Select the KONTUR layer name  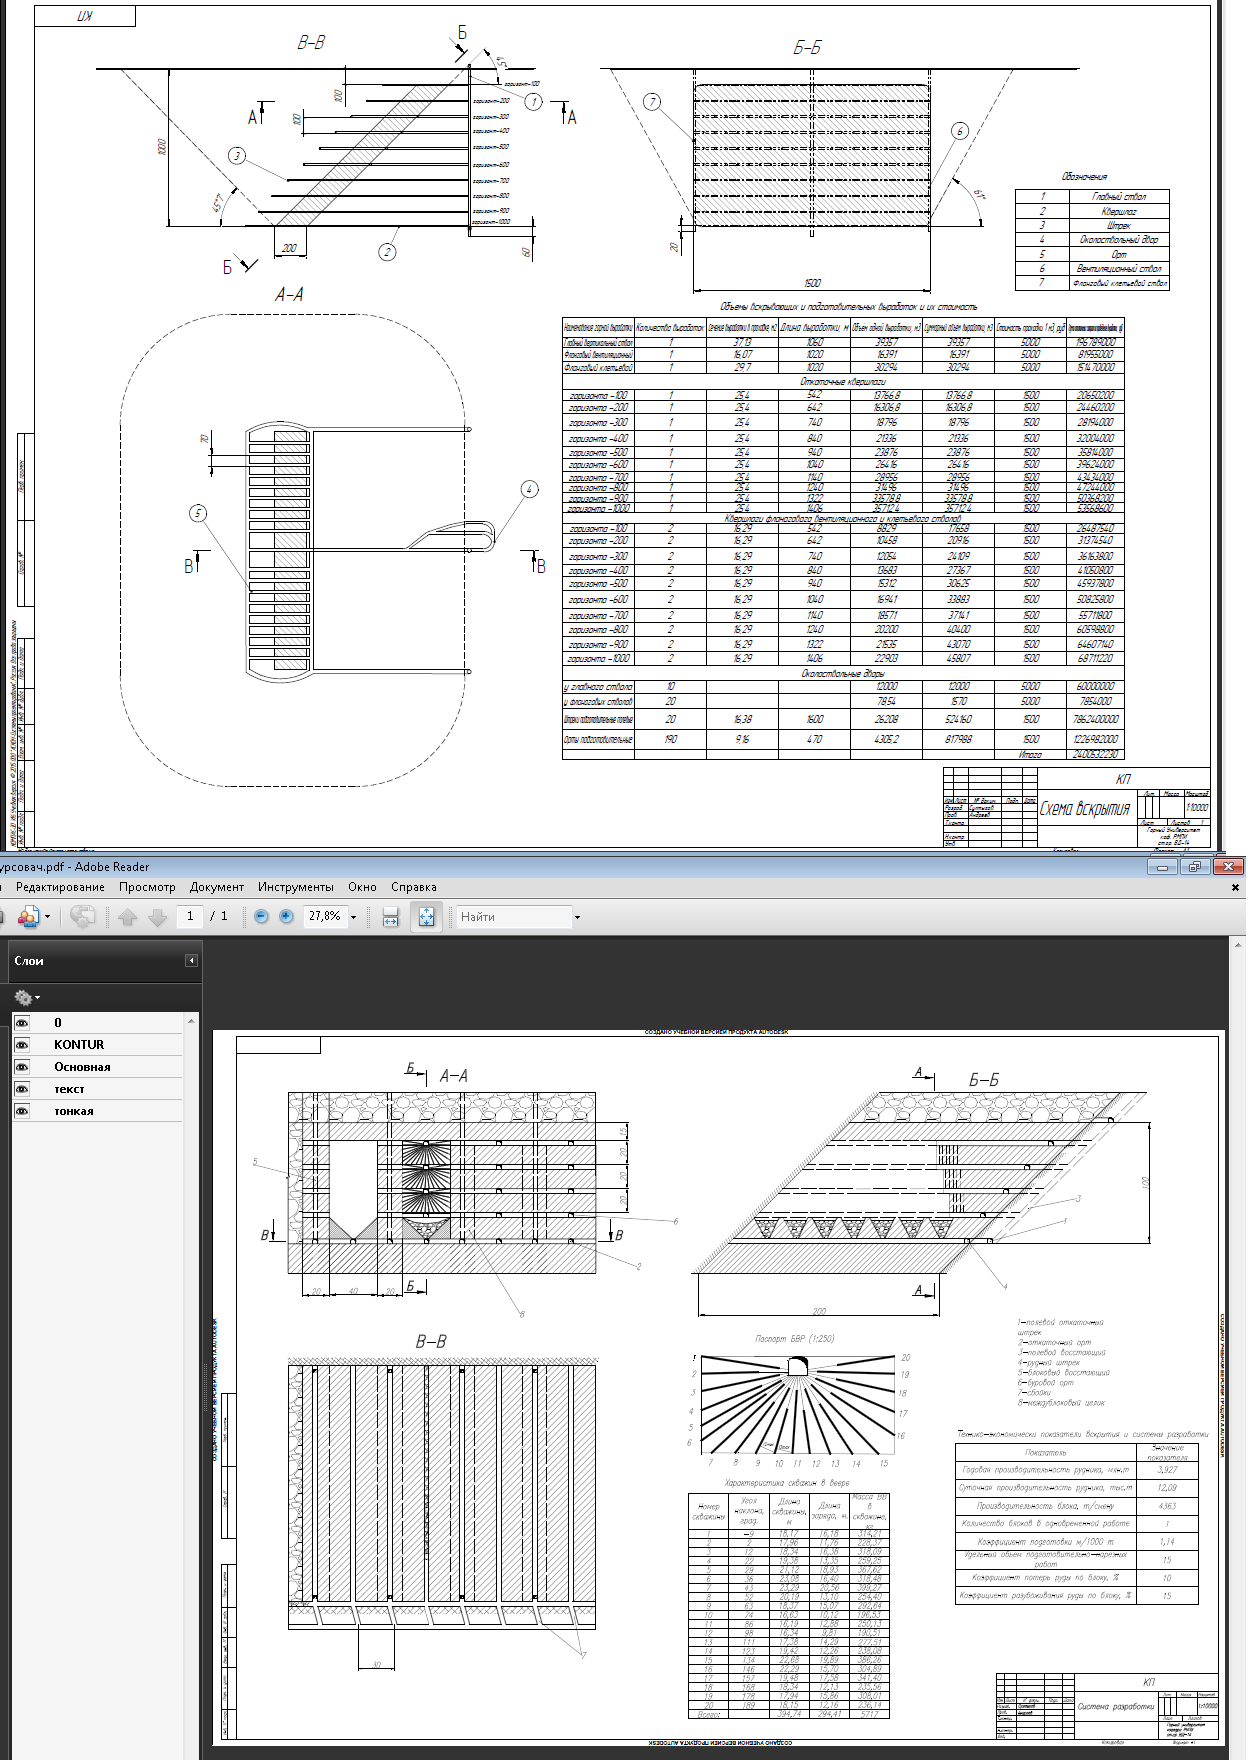pos(79,1045)
